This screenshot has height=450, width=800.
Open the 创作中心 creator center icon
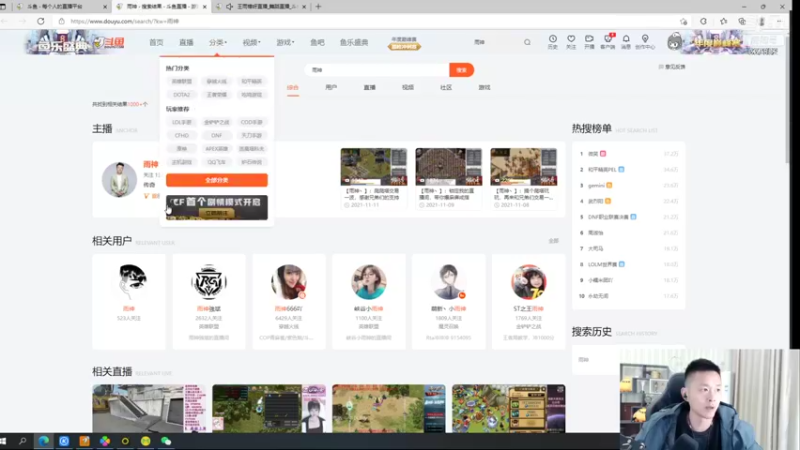click(x=645, y=42)
